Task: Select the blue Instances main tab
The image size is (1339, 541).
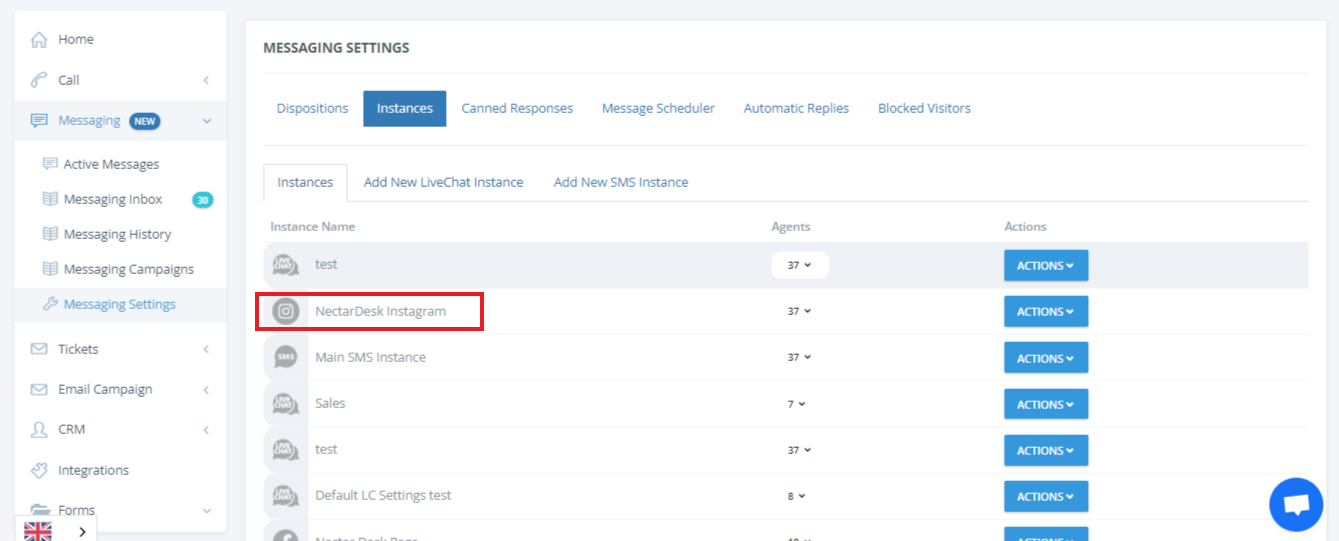Action: coord(405,108)
